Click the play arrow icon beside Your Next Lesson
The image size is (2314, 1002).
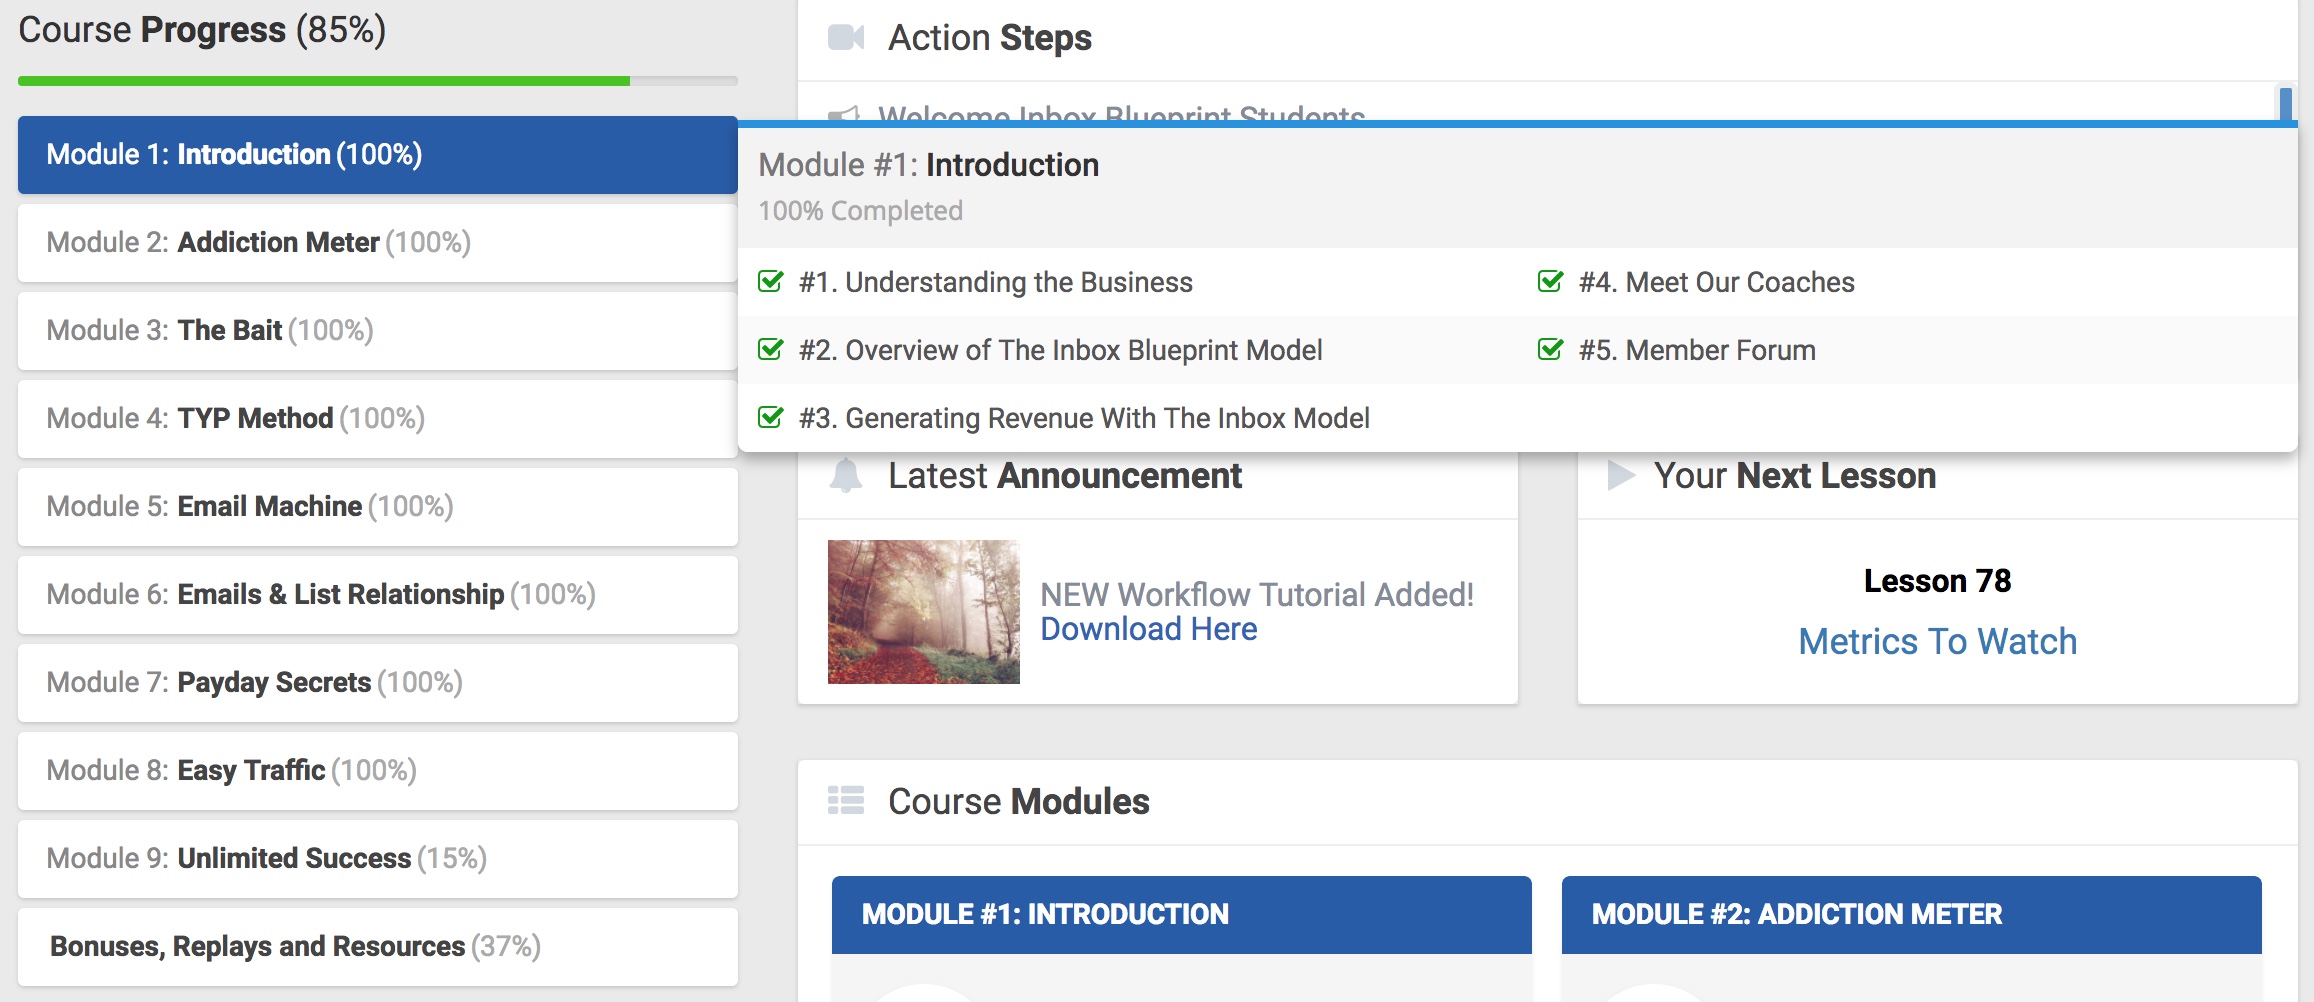click(x=1621, y=475)
